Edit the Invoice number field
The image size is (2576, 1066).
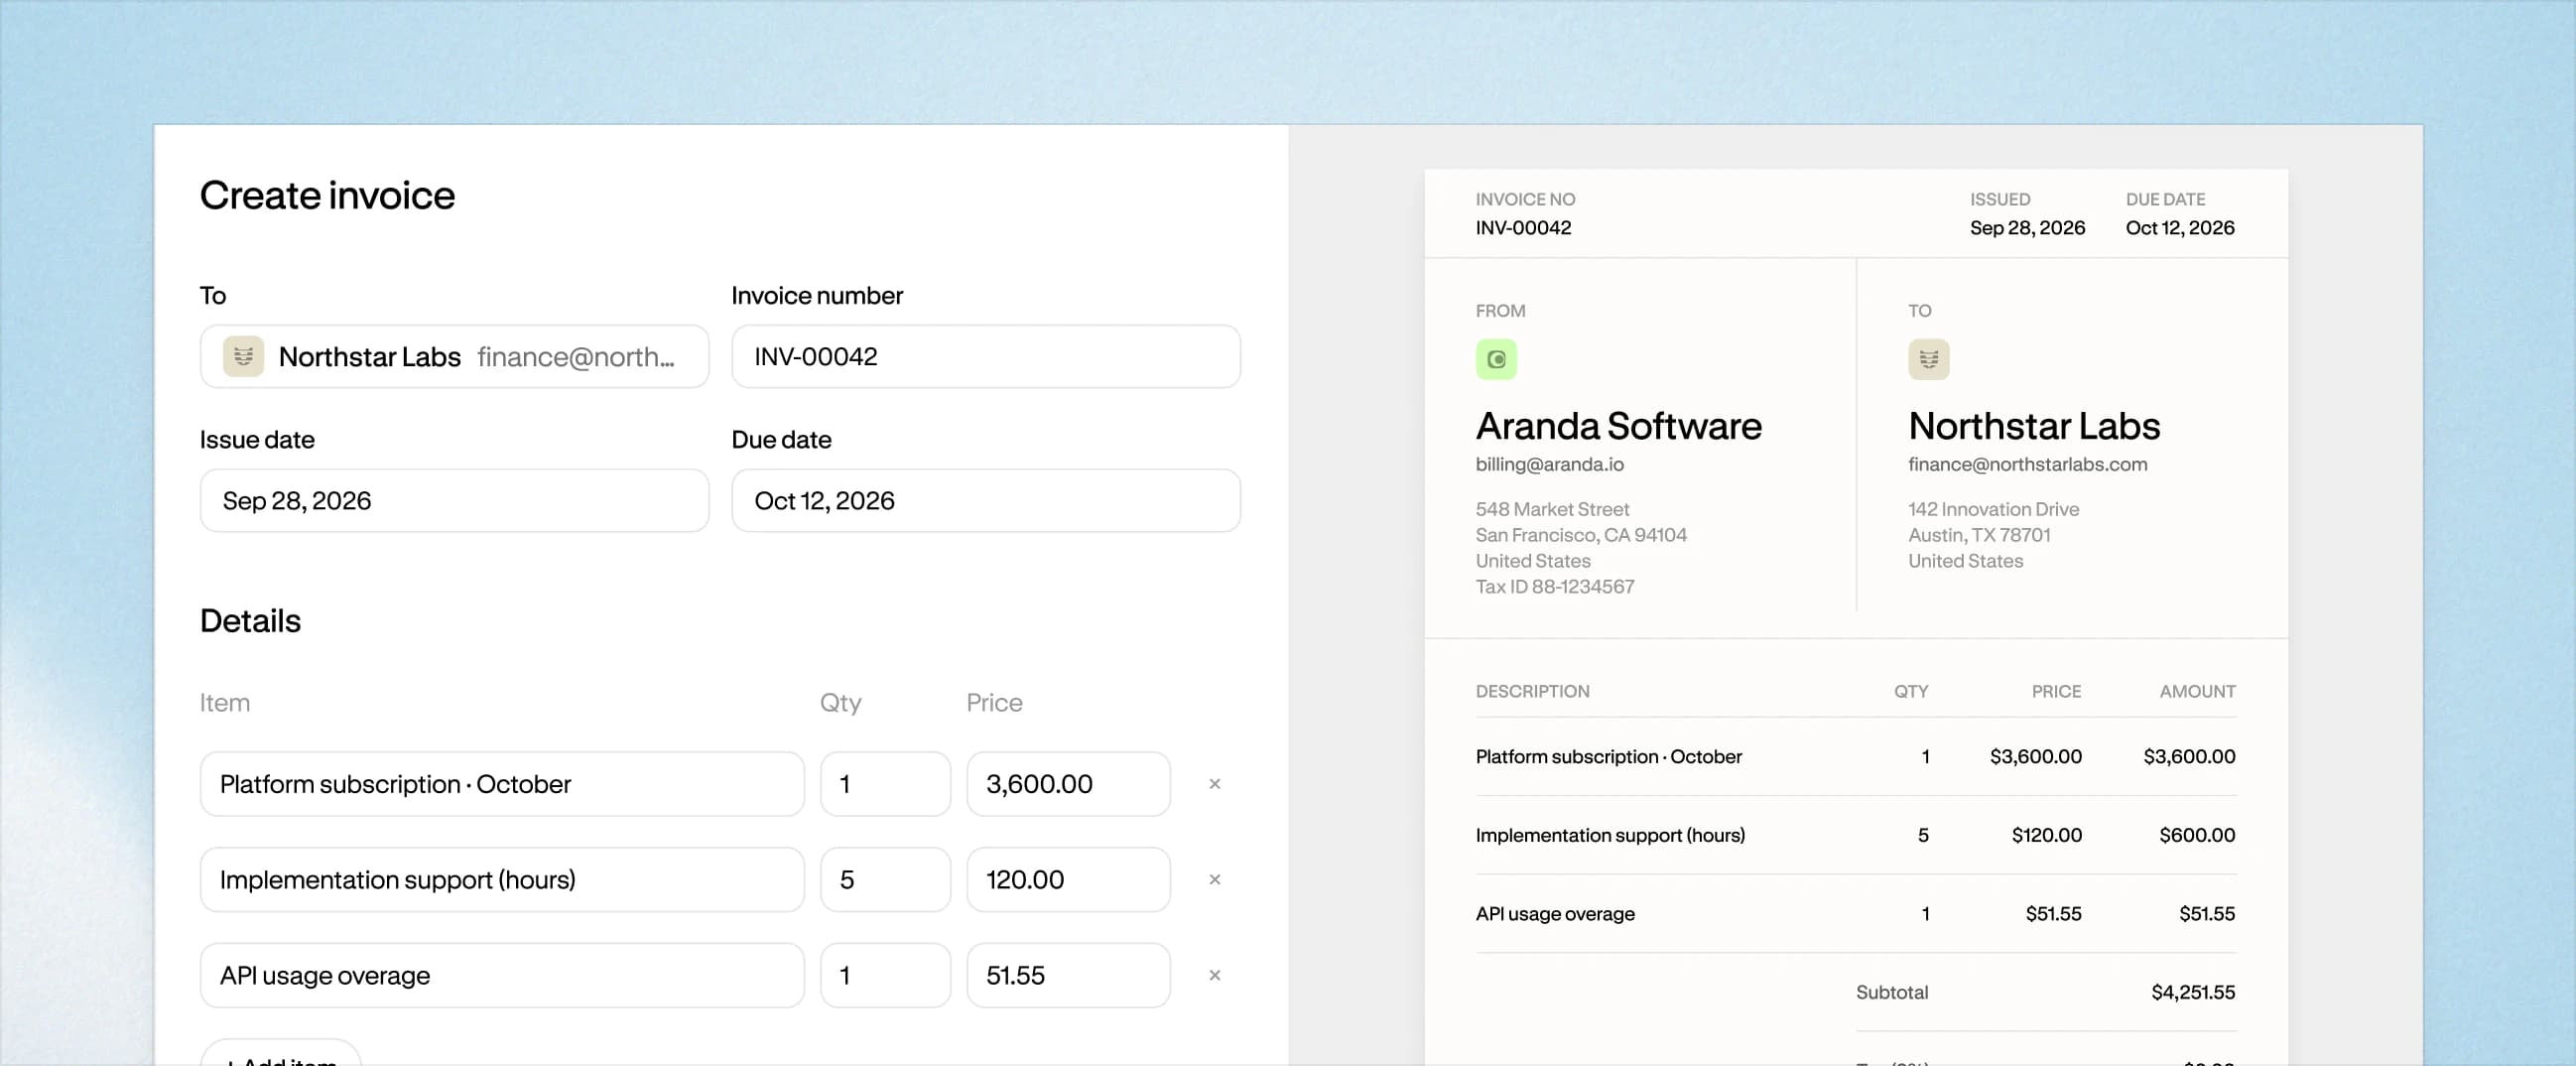coord(985,356)
